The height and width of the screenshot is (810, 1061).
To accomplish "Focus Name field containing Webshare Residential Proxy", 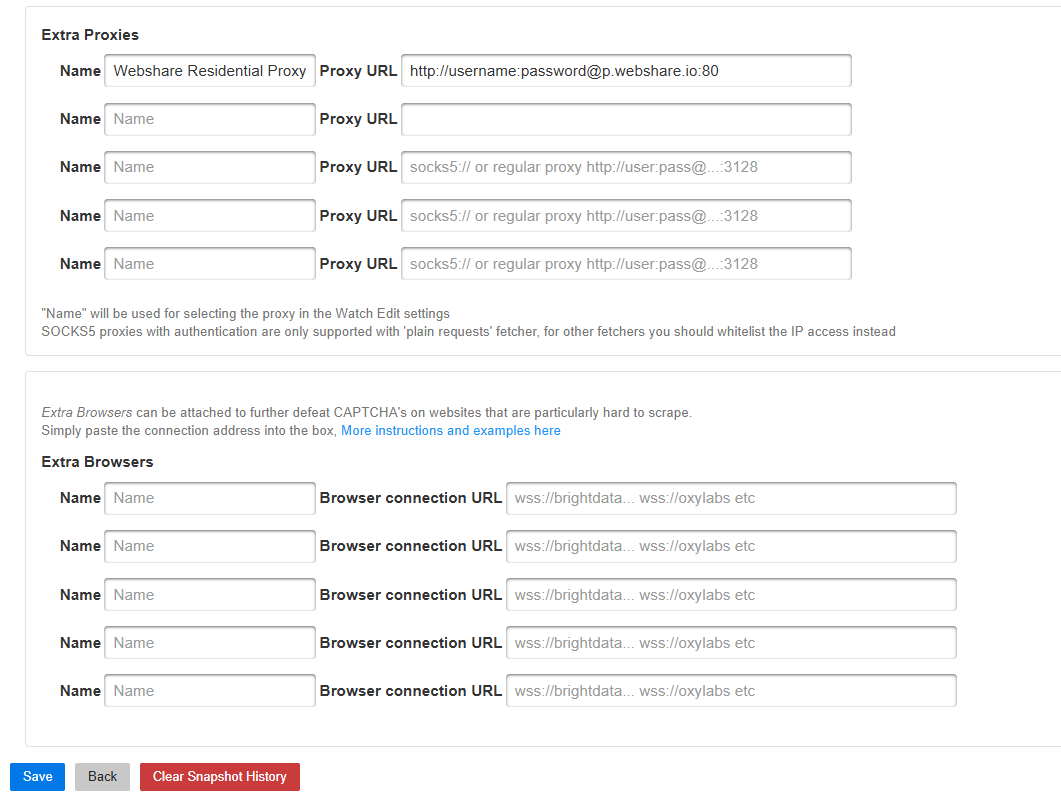I will (x=210, y=70).
